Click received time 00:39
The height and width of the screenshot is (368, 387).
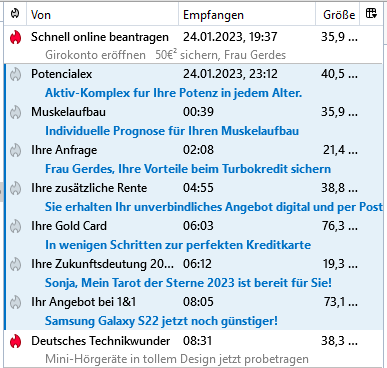click(x=198, y=112)
